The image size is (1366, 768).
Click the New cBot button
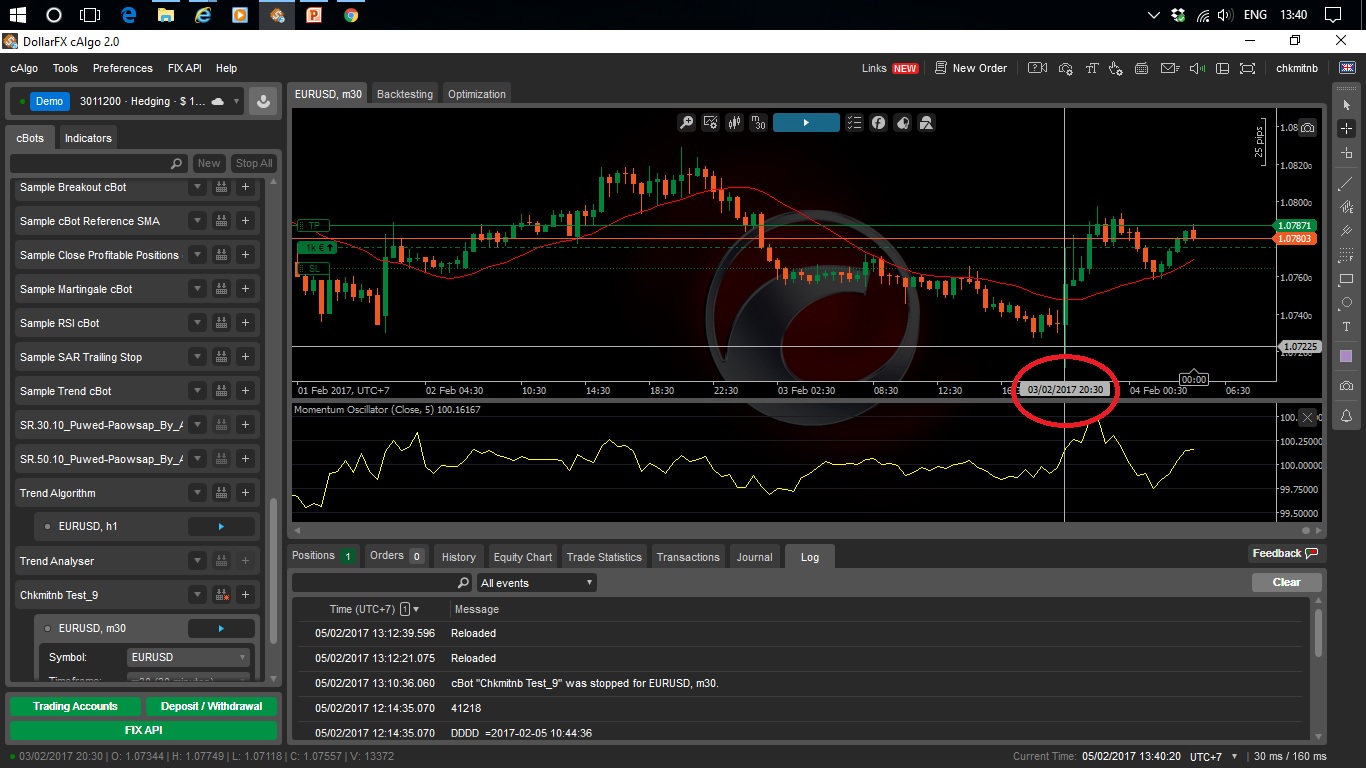pos(209,163)
